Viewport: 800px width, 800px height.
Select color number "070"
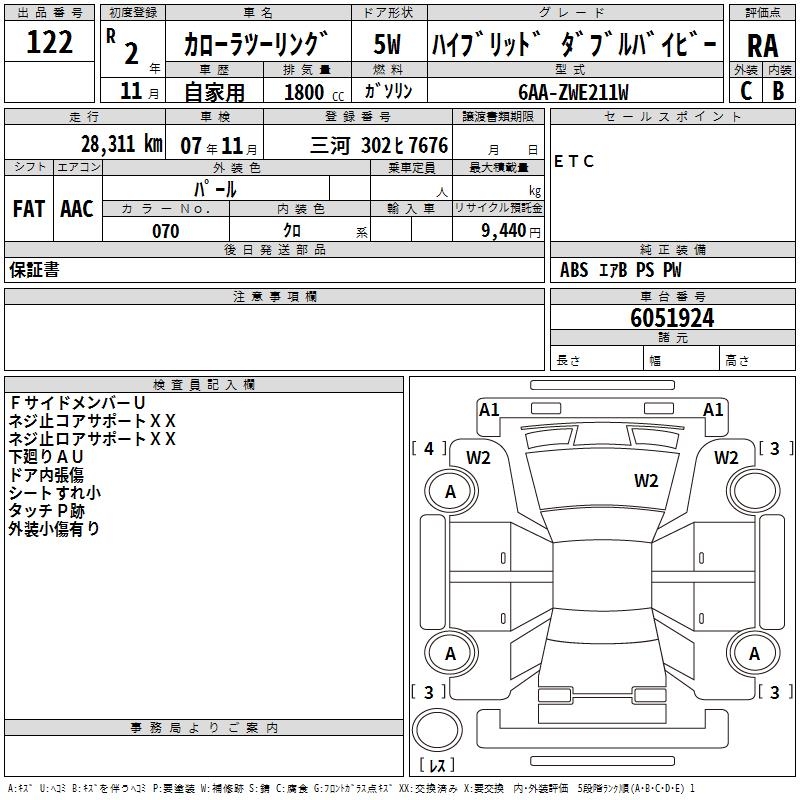point(166,231)
